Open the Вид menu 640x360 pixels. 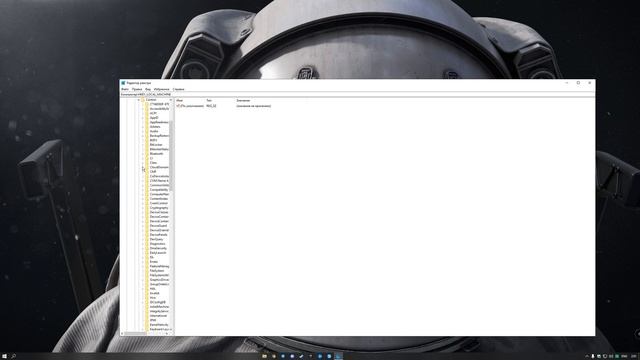(x=148, y=89)
